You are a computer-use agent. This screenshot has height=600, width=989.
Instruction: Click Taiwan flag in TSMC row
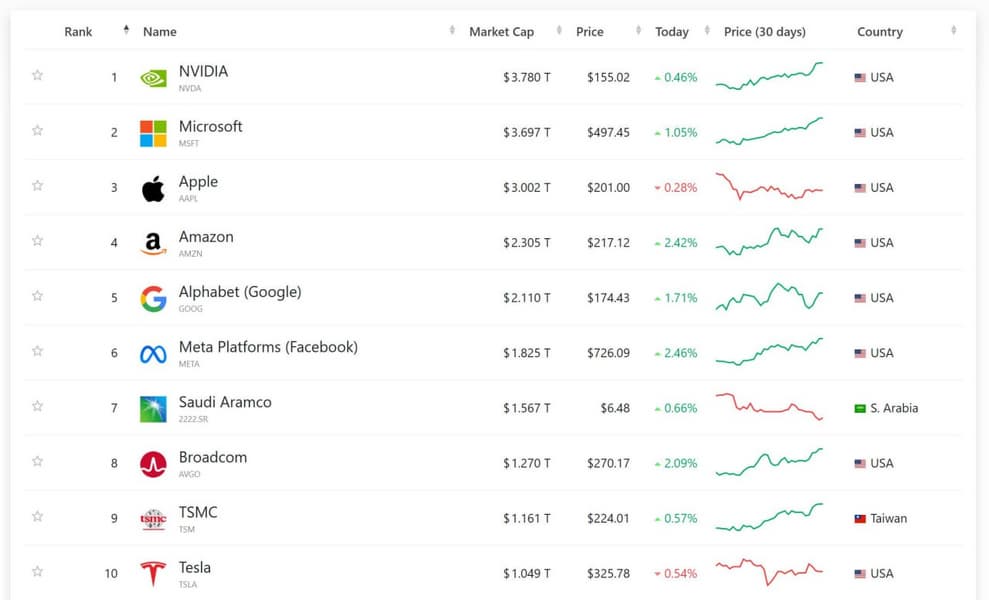click(860, 519)
